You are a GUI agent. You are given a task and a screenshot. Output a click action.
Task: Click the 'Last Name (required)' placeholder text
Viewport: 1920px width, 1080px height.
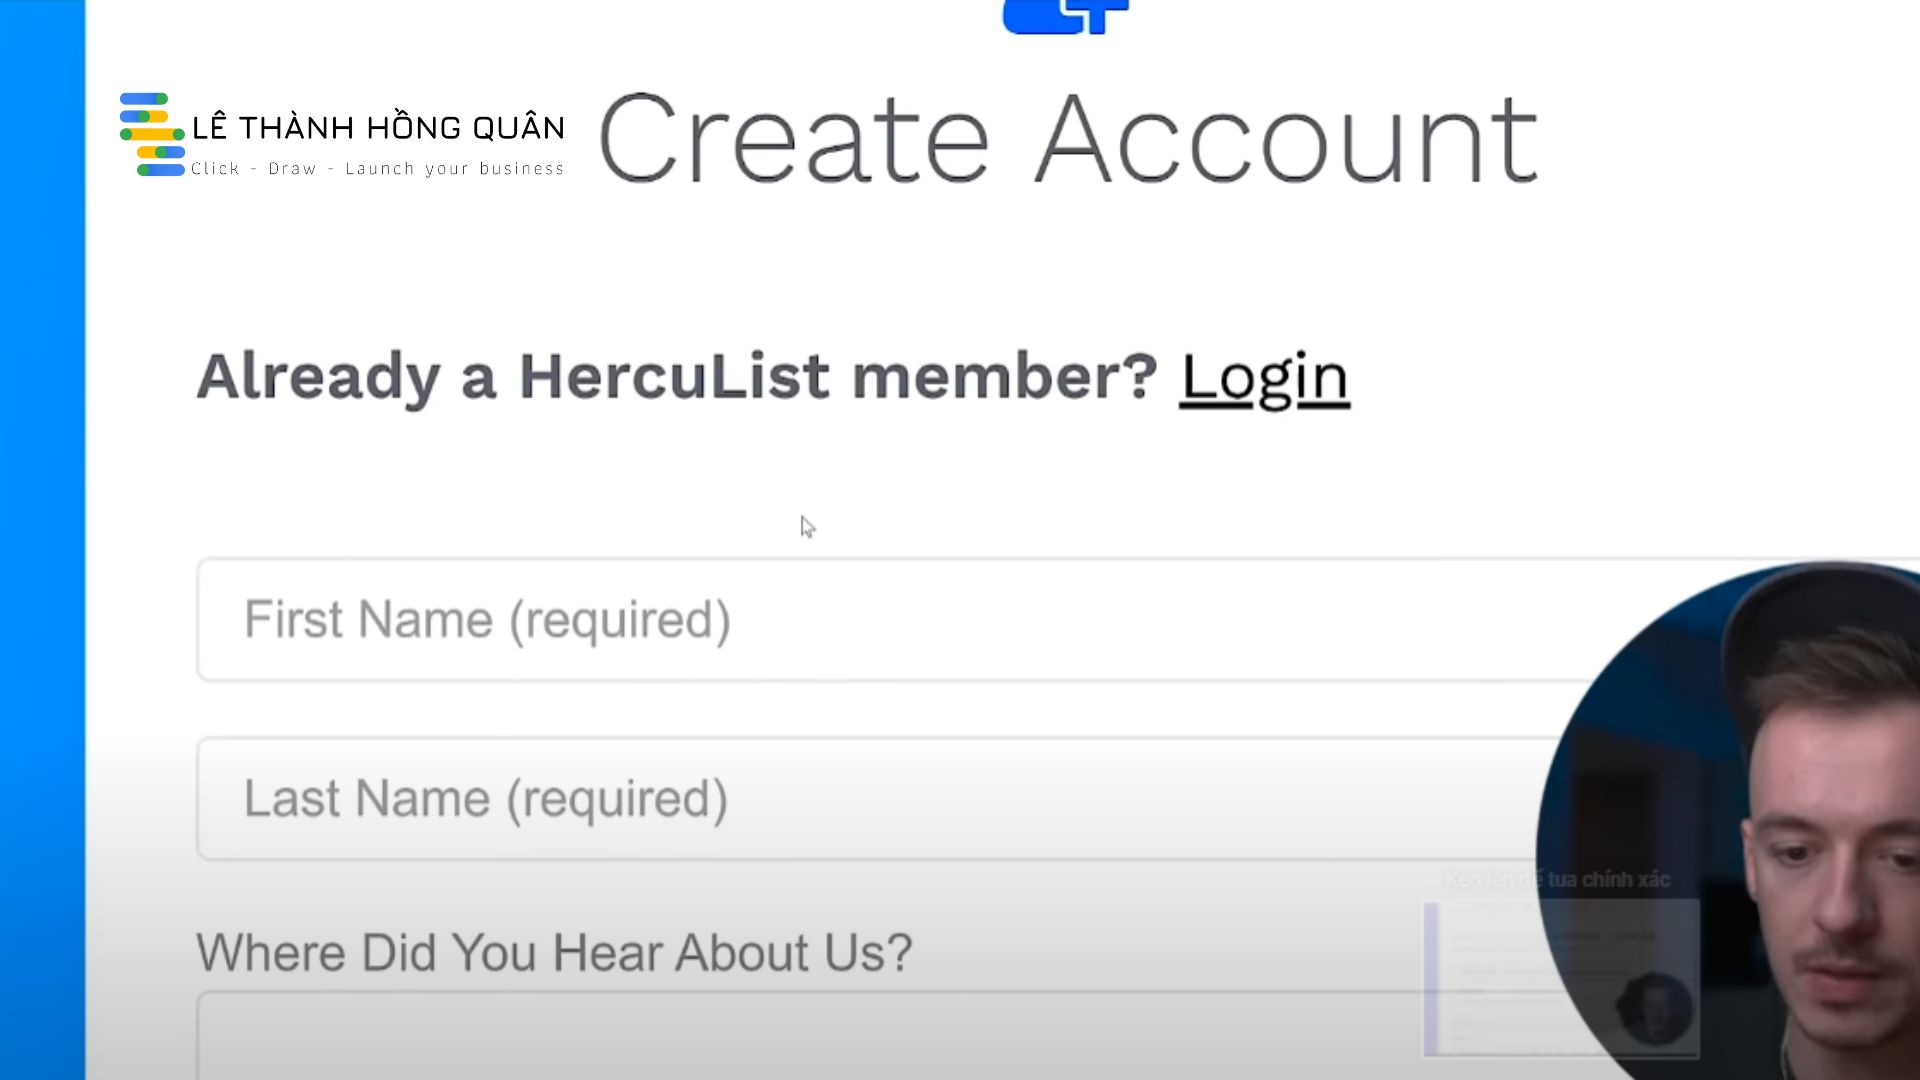point(486,799)
